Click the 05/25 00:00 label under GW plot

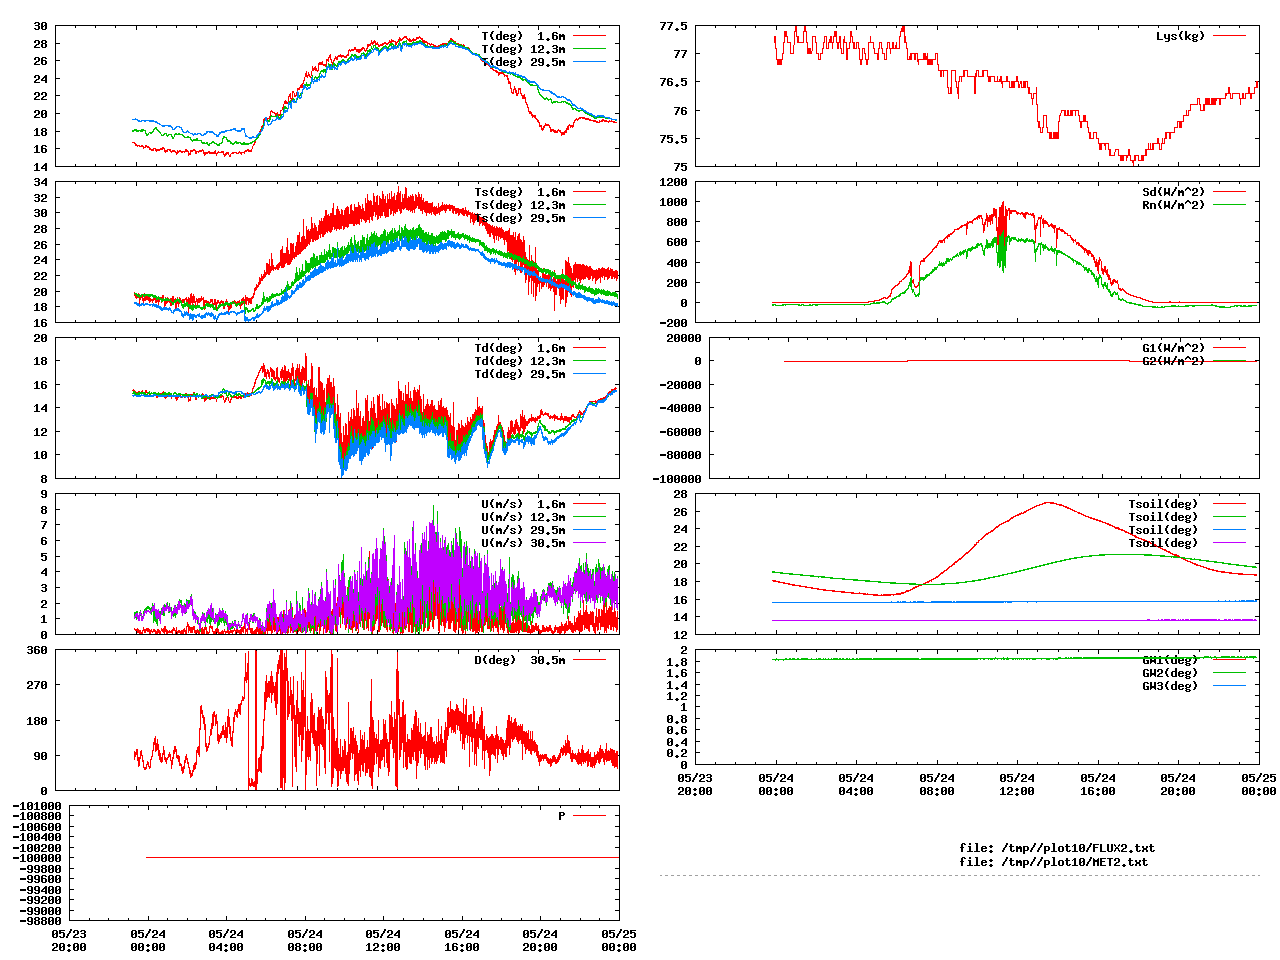1258,784
